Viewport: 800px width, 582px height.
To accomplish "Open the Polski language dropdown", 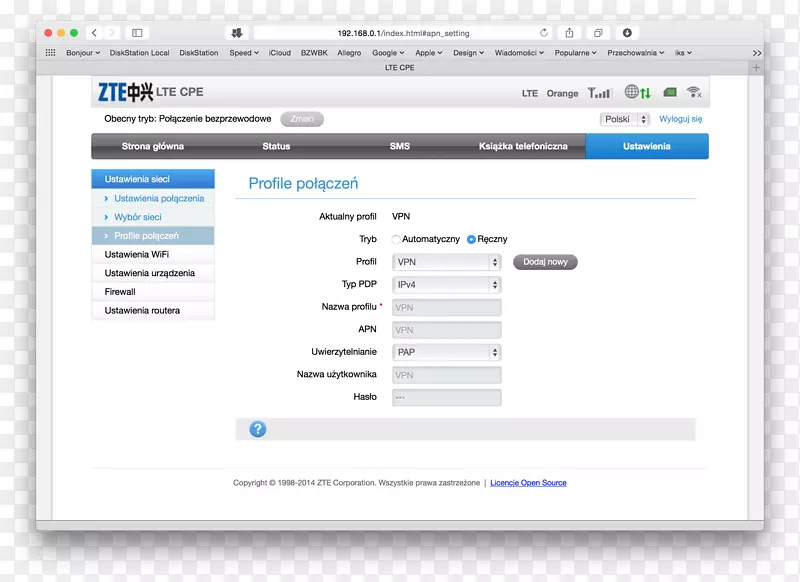I will [x=624, y=119].
